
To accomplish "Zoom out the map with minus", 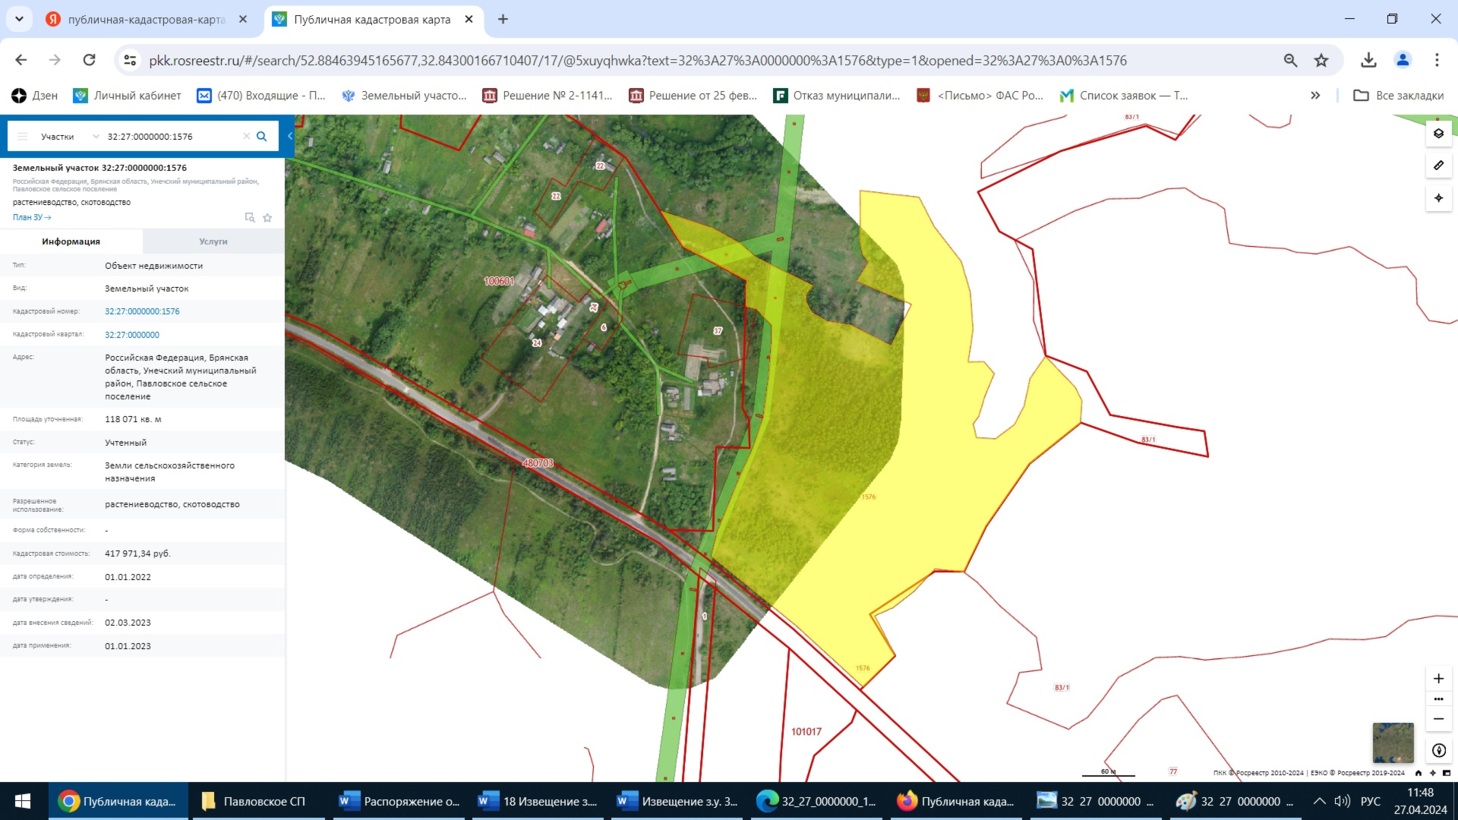I will coord(1438,719).
